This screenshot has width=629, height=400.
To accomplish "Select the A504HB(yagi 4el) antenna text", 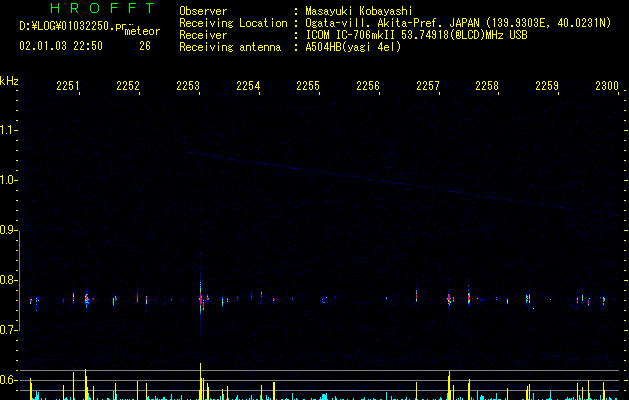I will 353,47.
